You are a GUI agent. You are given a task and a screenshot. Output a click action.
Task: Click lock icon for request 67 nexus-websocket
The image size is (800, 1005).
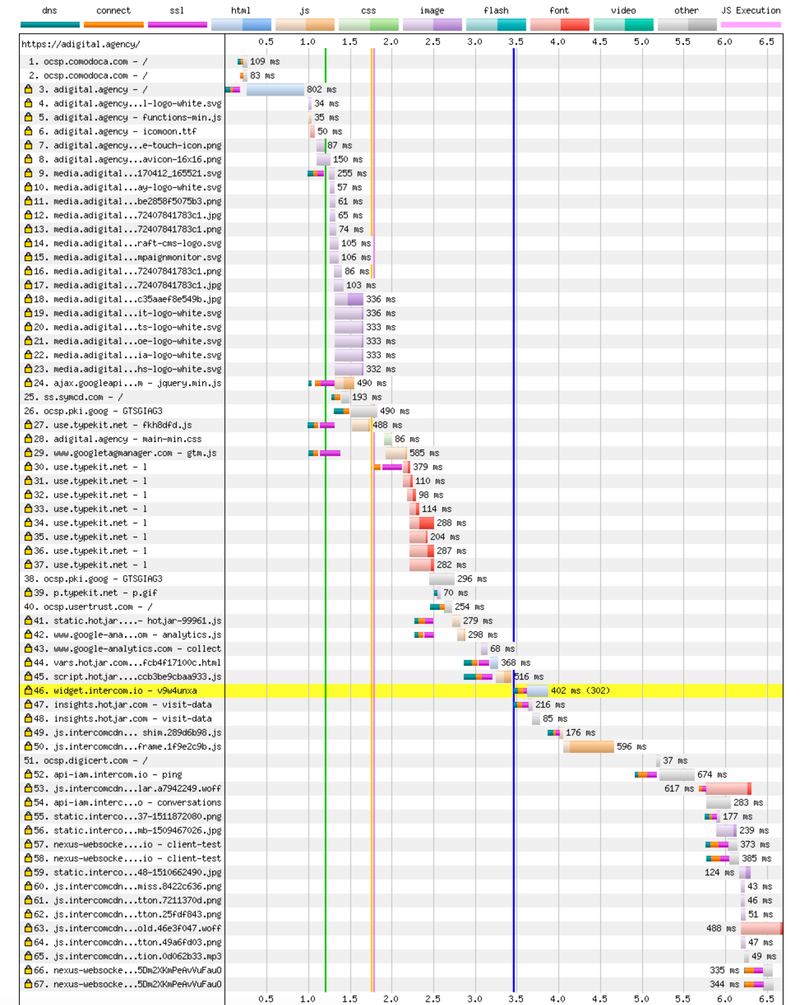click(x=28, y=984)
